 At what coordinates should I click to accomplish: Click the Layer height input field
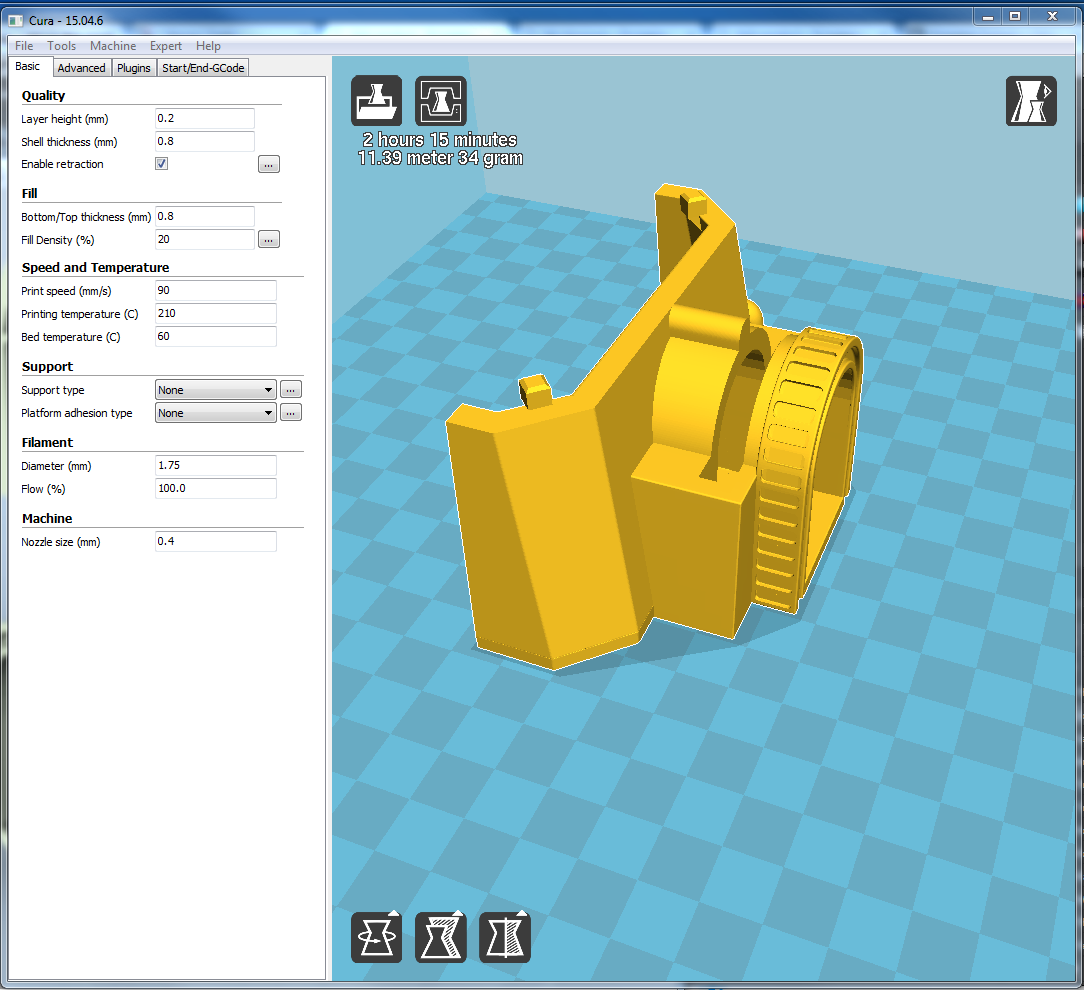[205, 119]
